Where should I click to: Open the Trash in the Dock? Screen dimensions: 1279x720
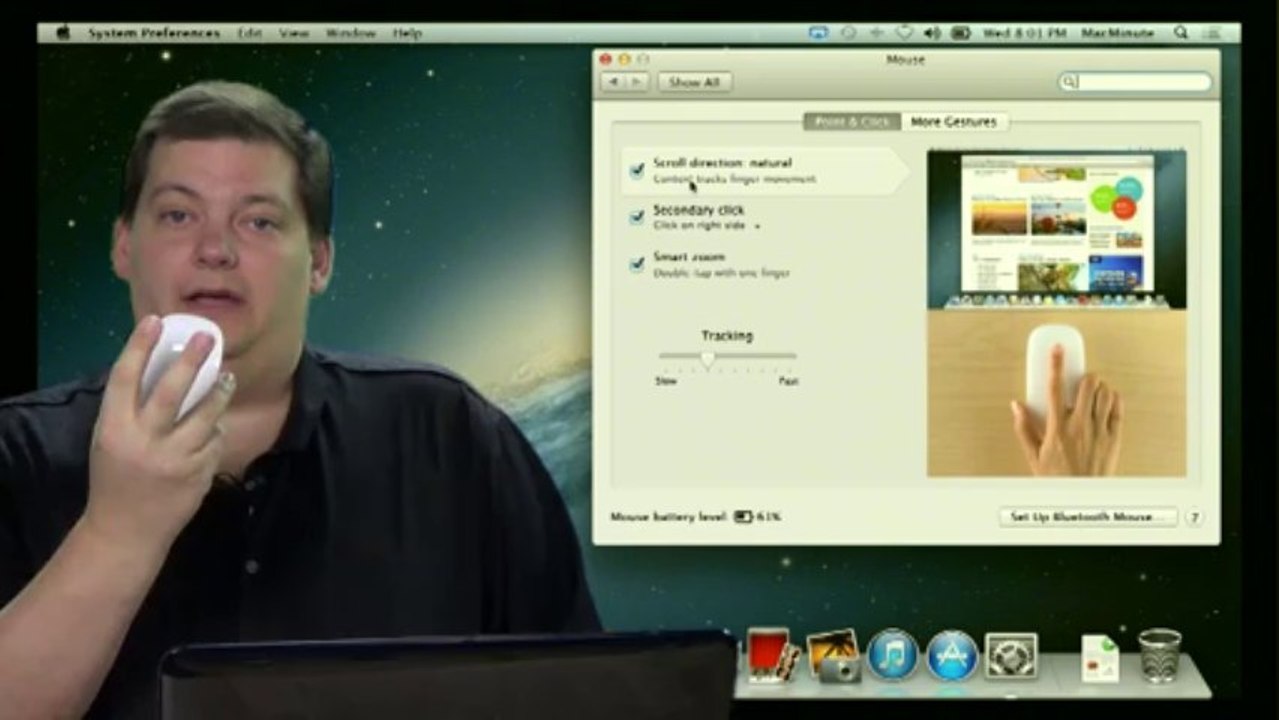(x=1159, y=655)
